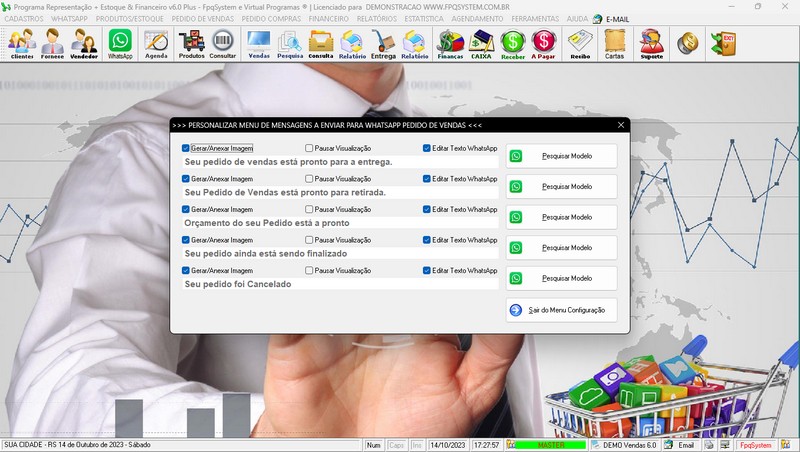Image resolution: width=800 pixels, height=452 pixels.
Task: Open the Suporte toolbar icon
Action: tap(652, 44)
